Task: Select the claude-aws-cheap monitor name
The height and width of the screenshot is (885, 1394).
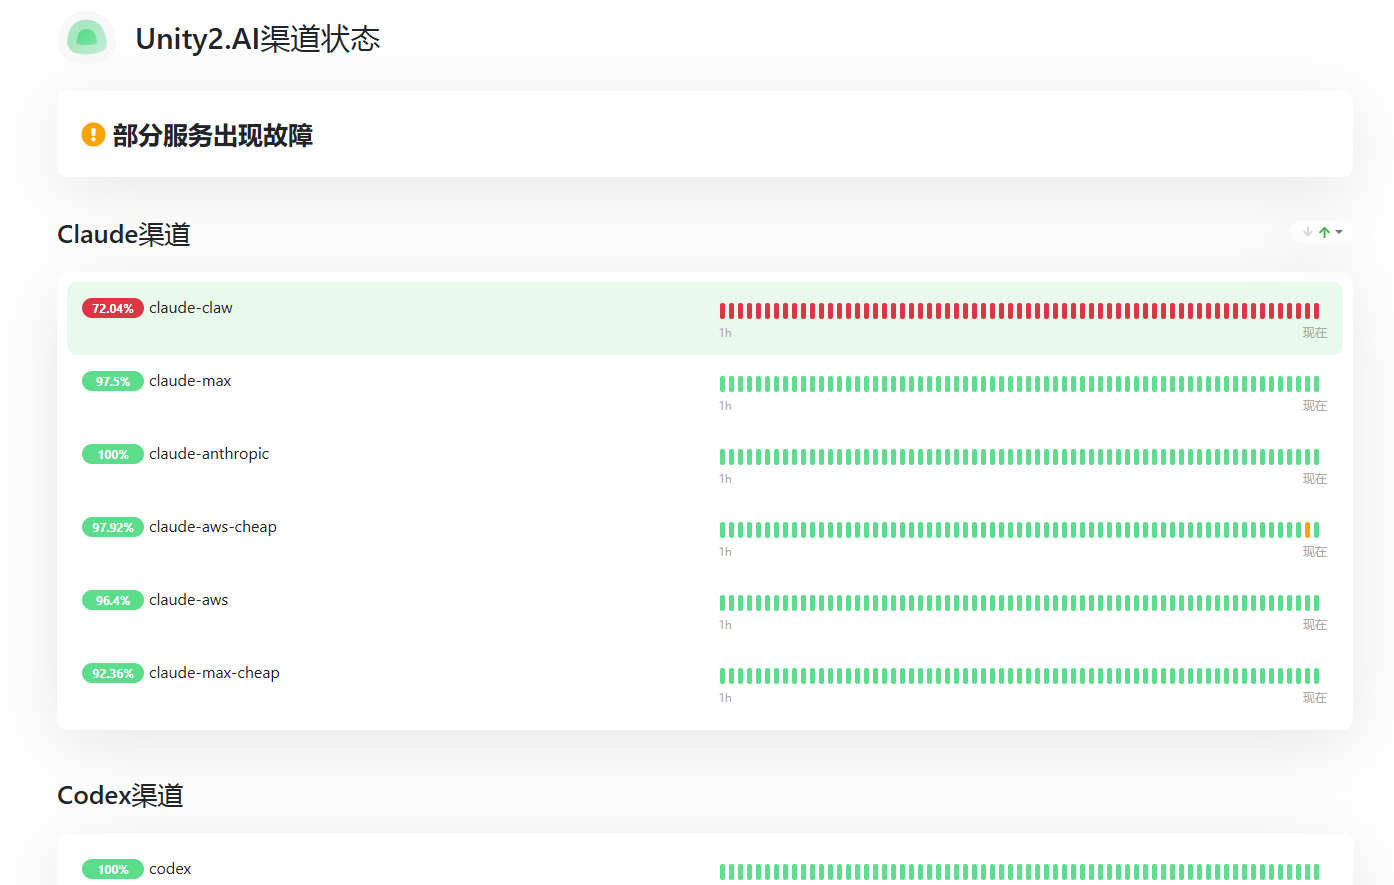Action: click(213, 527)
